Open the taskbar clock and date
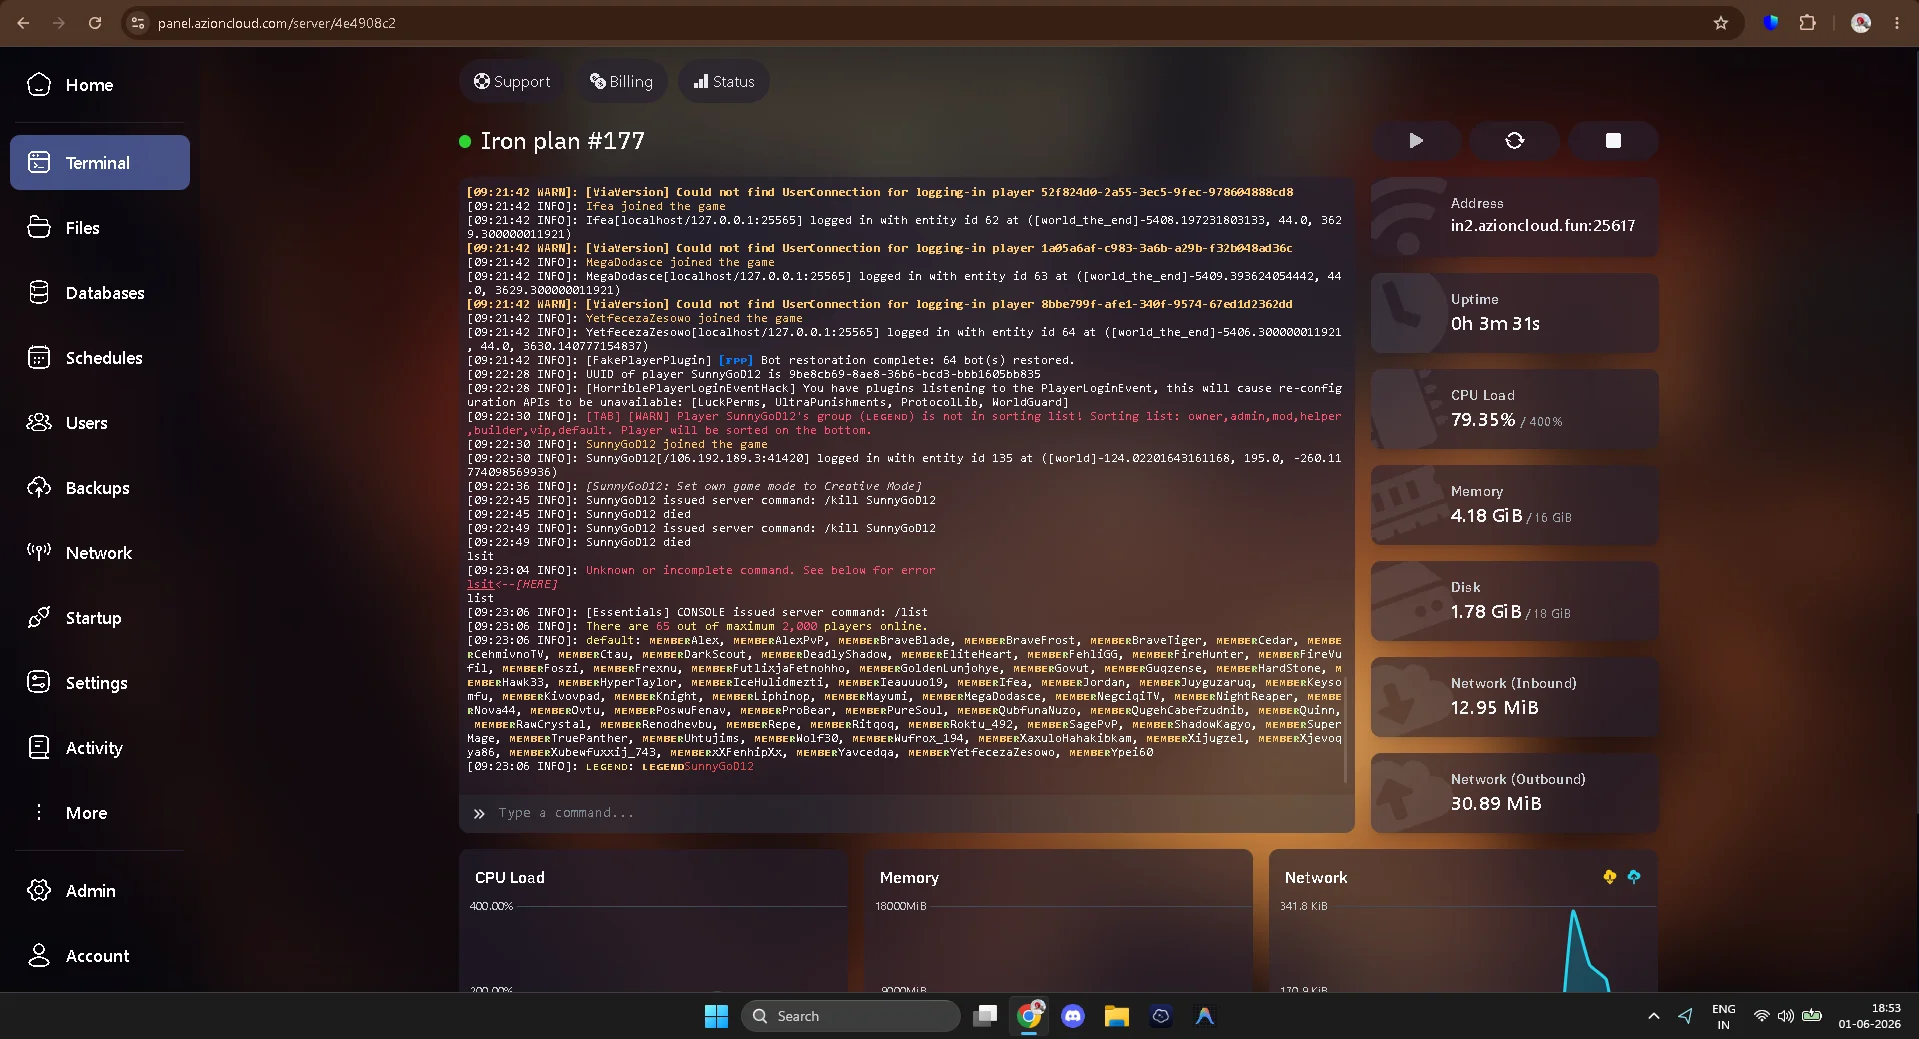 point(1869,1016)
